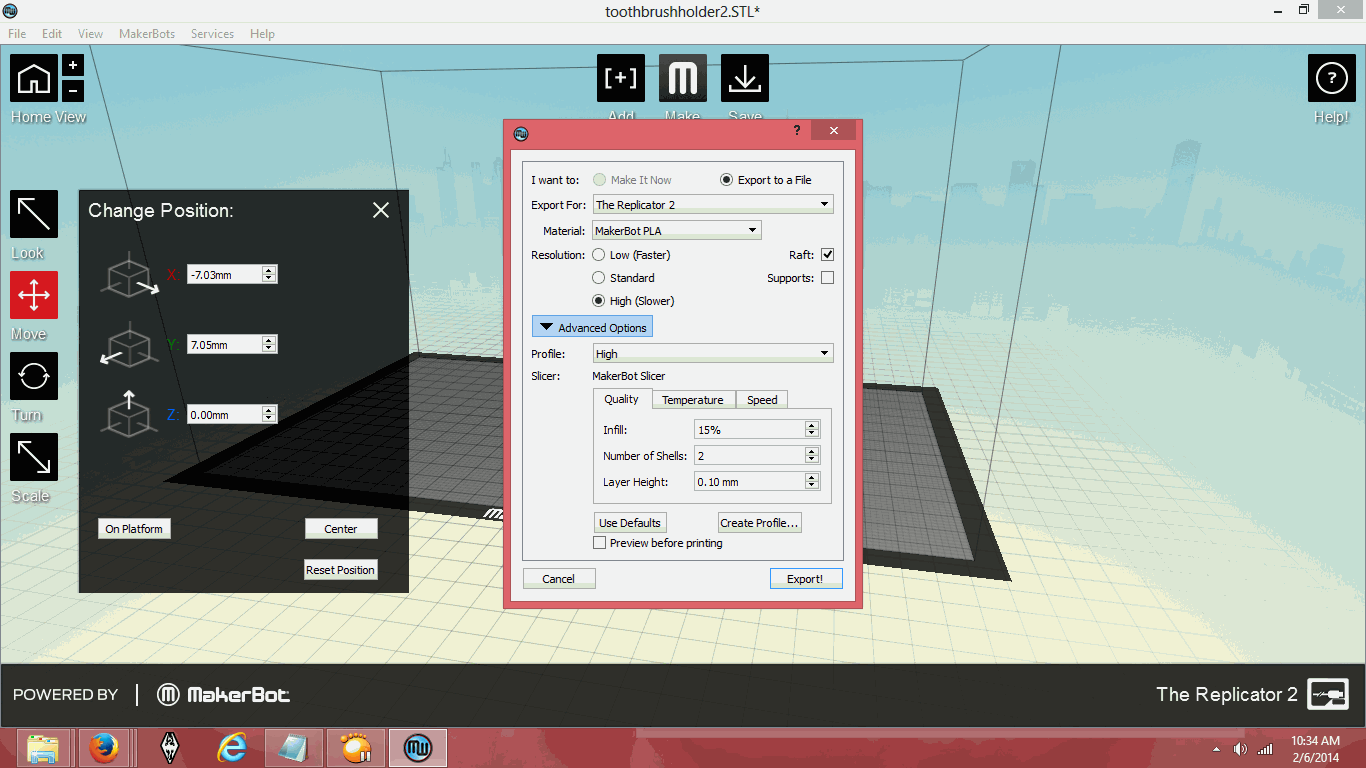Click the Y position stepper arrows
Image resolution: width=1366 pixels, height=768 pixels.
pos(269,344)
